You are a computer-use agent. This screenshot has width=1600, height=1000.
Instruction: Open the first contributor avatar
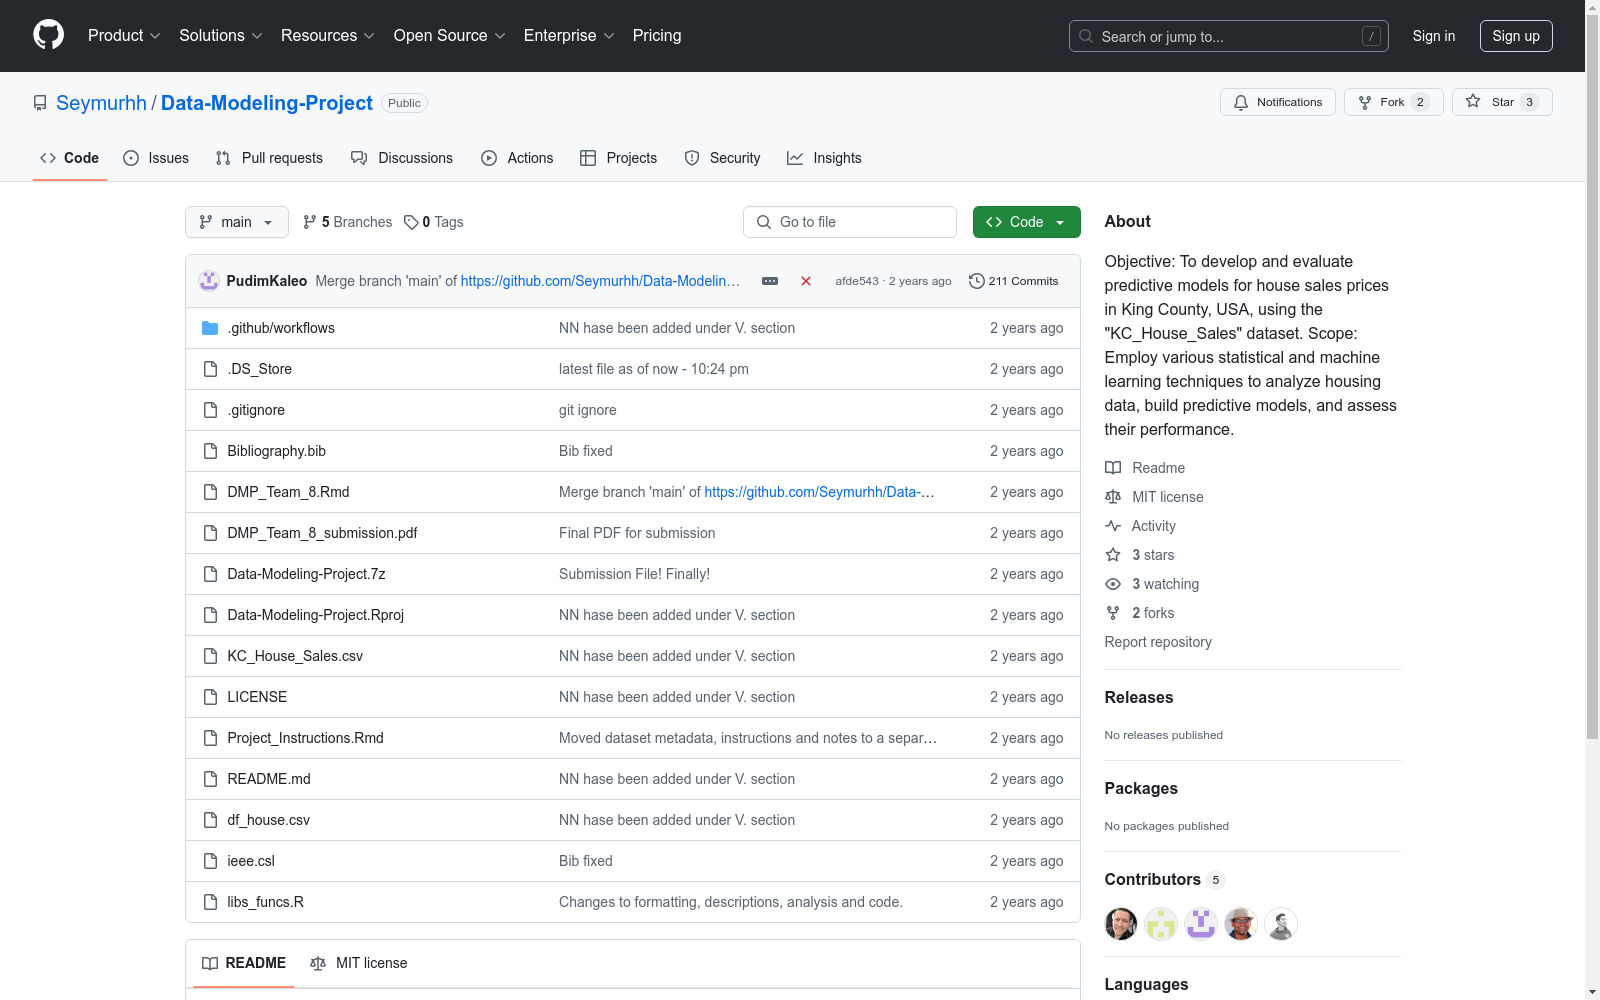click(1121, 924)
